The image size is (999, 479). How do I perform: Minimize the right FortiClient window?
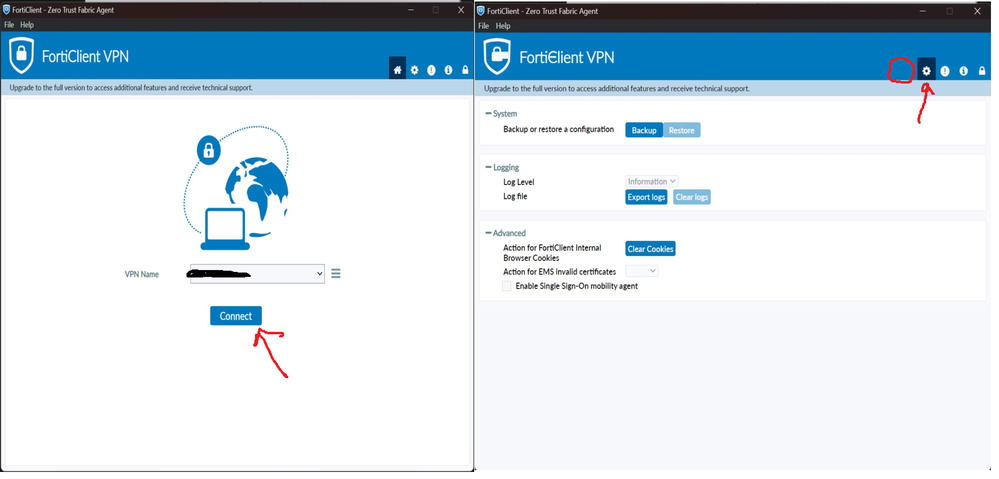point(921,11)
